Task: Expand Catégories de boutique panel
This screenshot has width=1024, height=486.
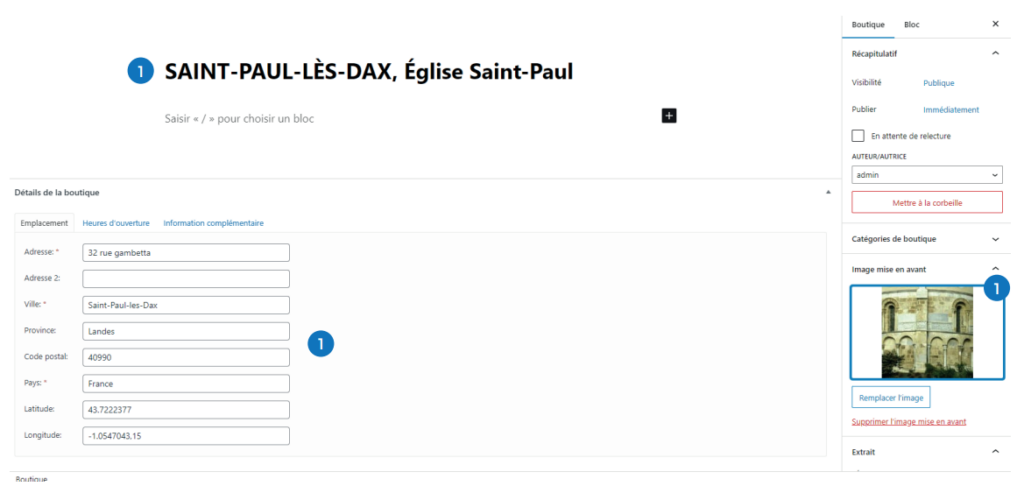Action: [x=995, y=239]
